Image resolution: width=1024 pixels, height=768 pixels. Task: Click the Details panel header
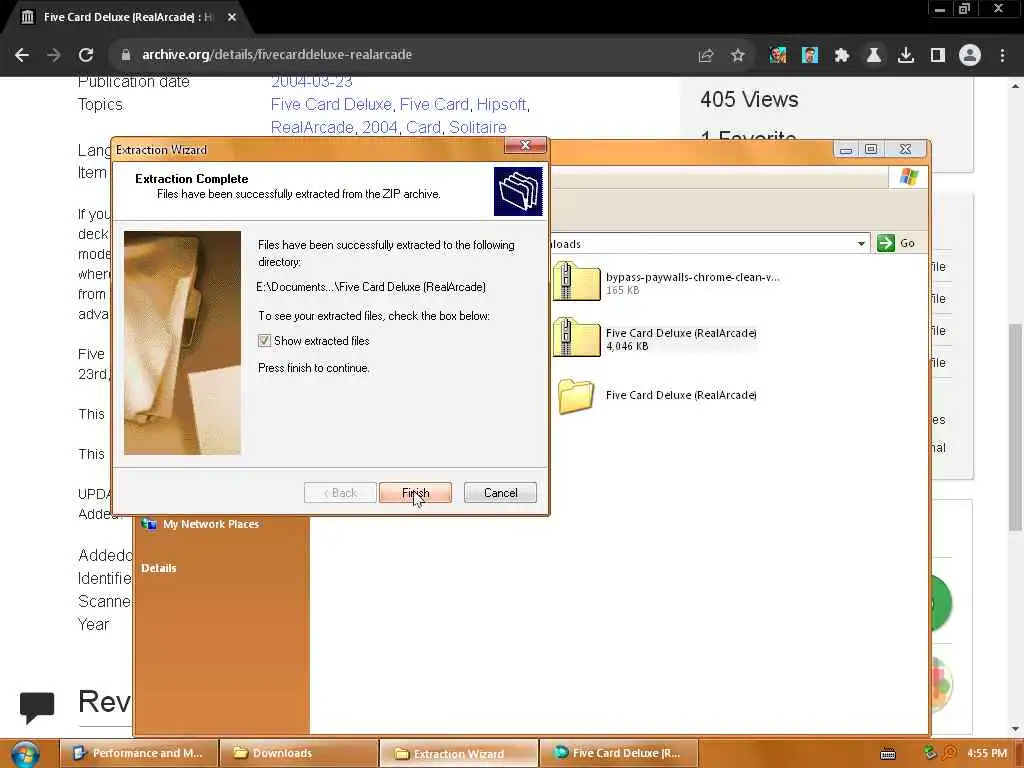pyautogui.click(x=159, y=568)
